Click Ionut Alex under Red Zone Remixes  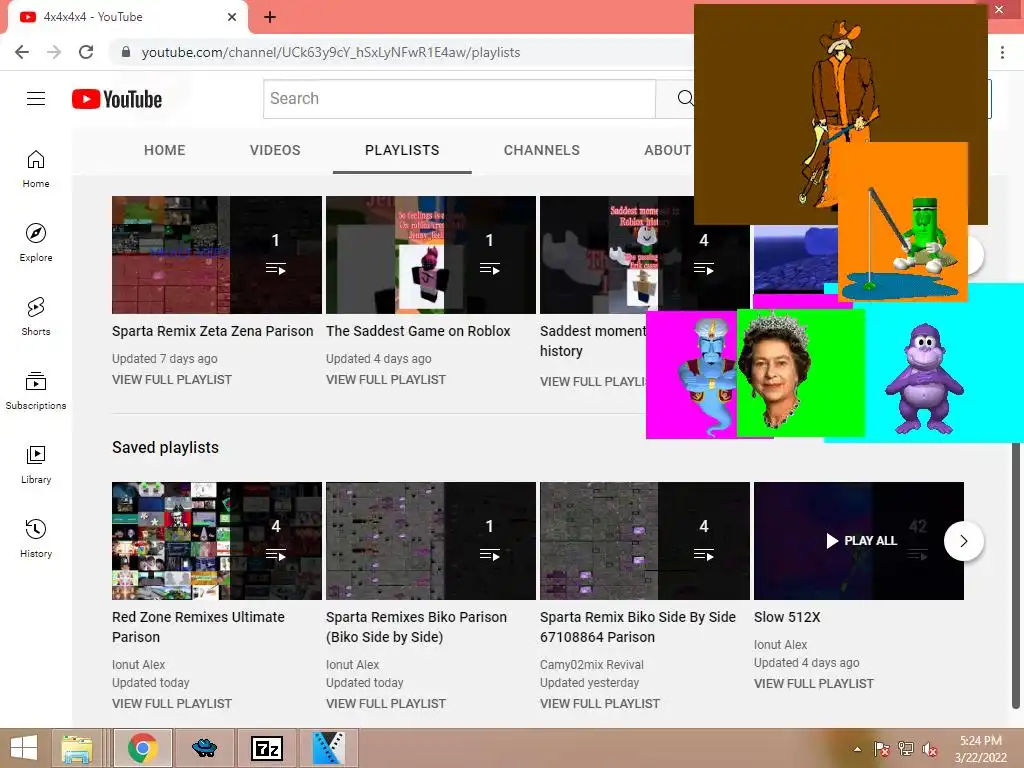tap(138, 664)
